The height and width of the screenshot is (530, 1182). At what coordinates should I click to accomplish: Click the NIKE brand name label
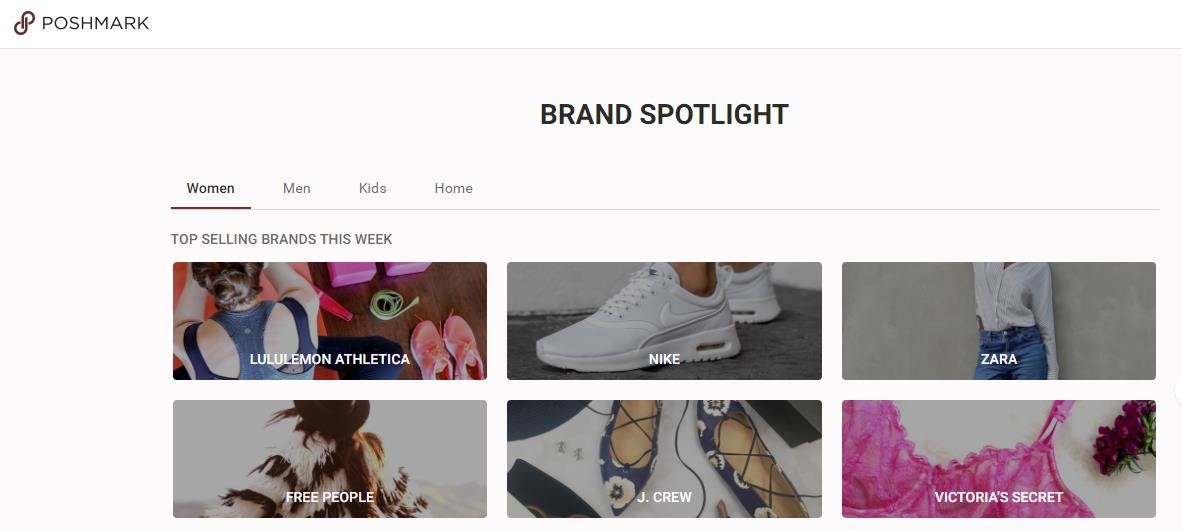(x=664, y=359)
